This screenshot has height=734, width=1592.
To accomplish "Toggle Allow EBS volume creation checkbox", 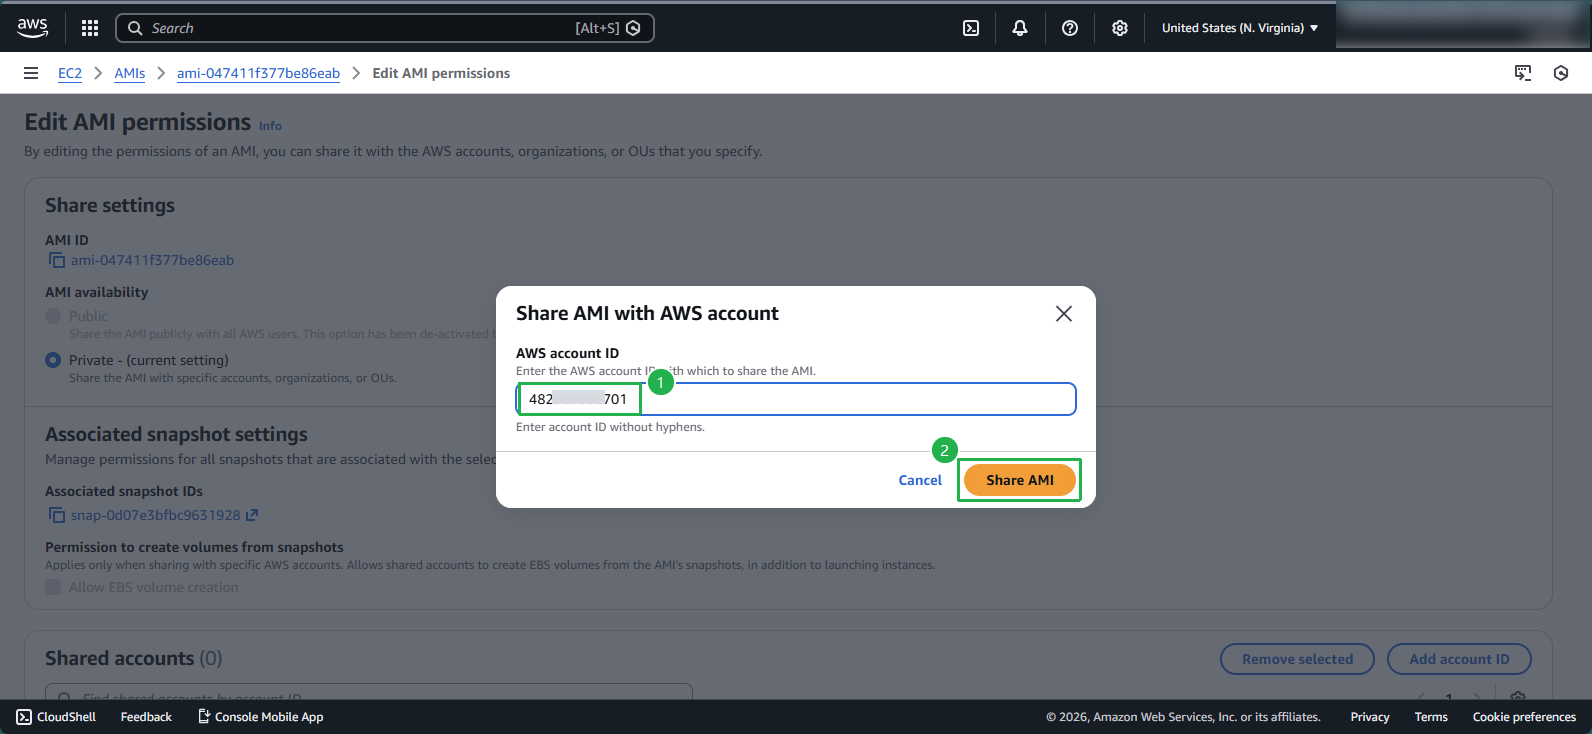I will [x=53, y=587].
